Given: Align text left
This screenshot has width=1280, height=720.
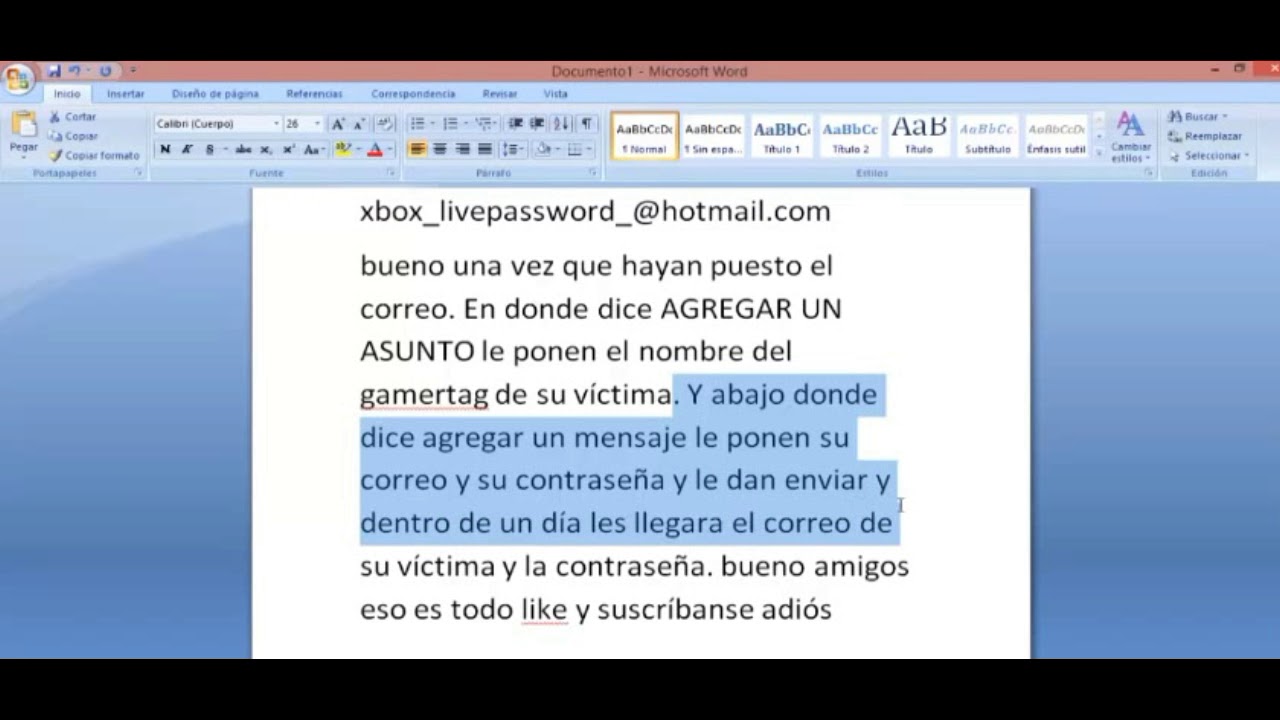Looking at the screenshot, I should [418, 149].
